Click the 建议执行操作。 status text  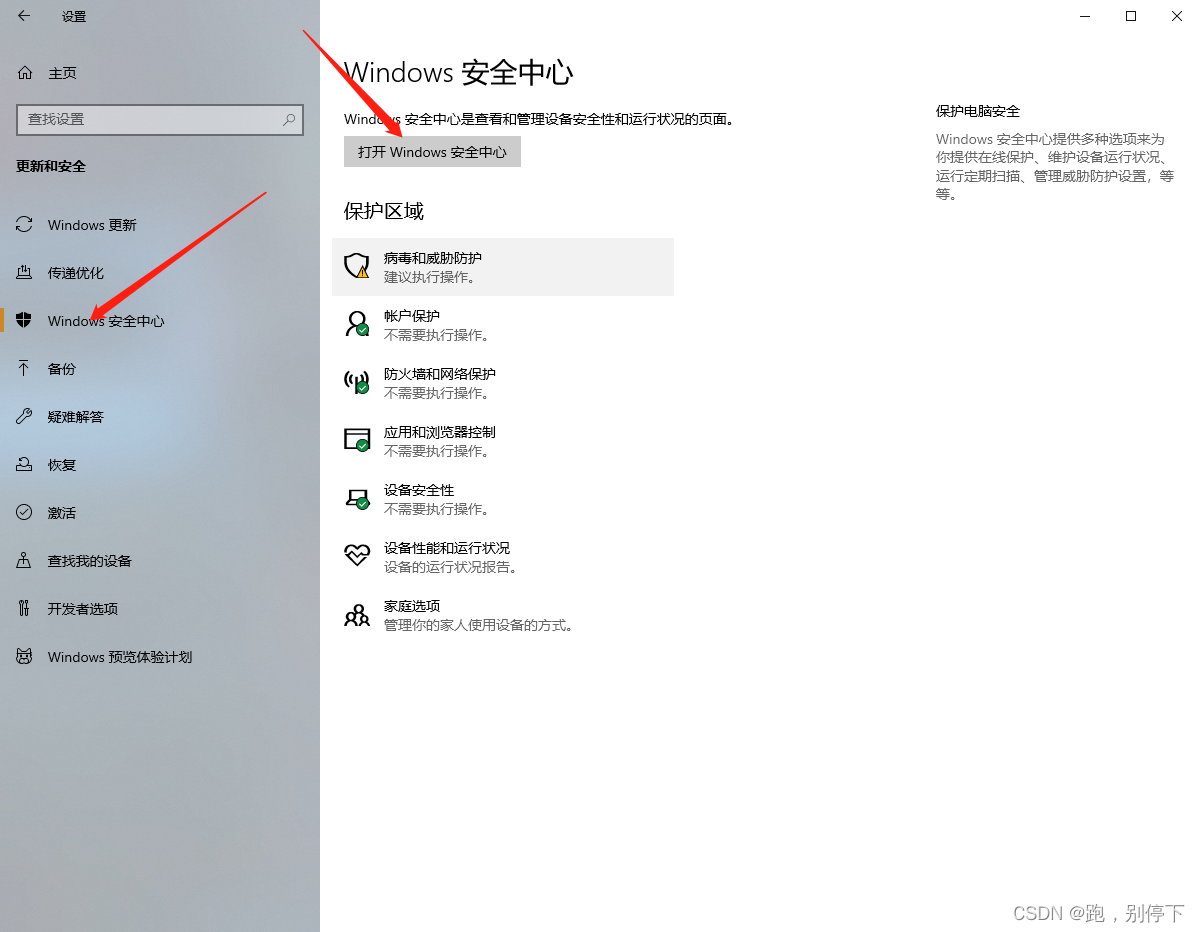tap(430, 277)
